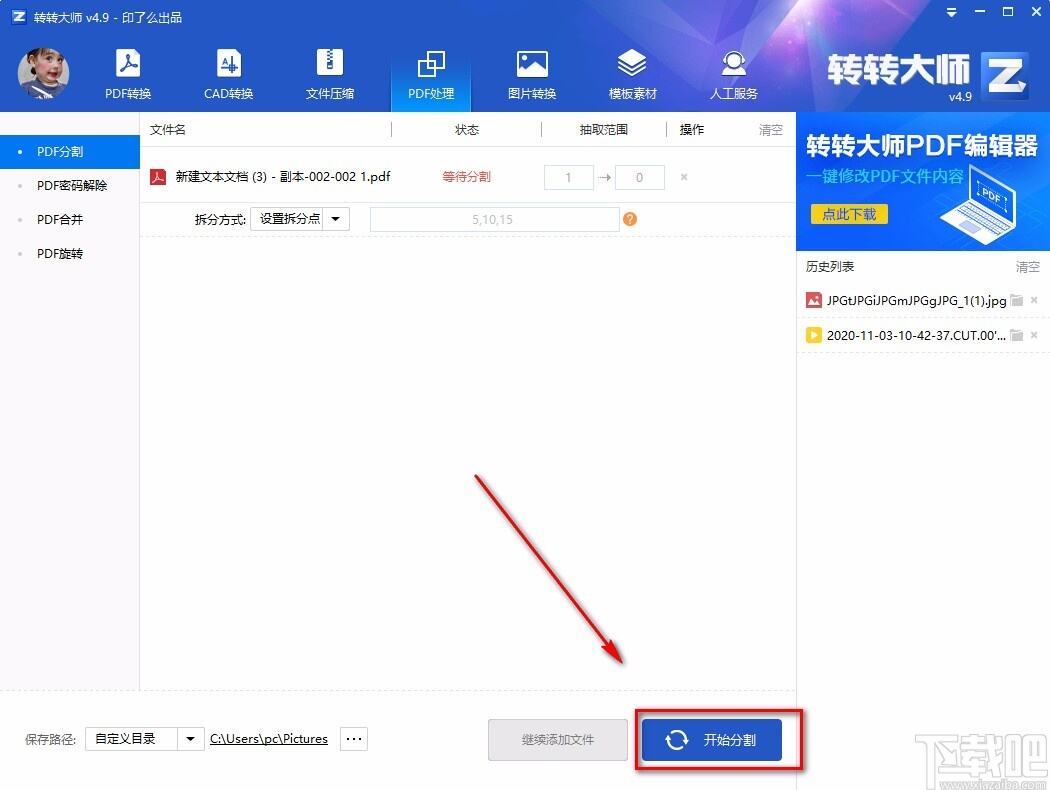Delete the JPG history item
Screen dimensions: 1050x790
(1034, 300)
